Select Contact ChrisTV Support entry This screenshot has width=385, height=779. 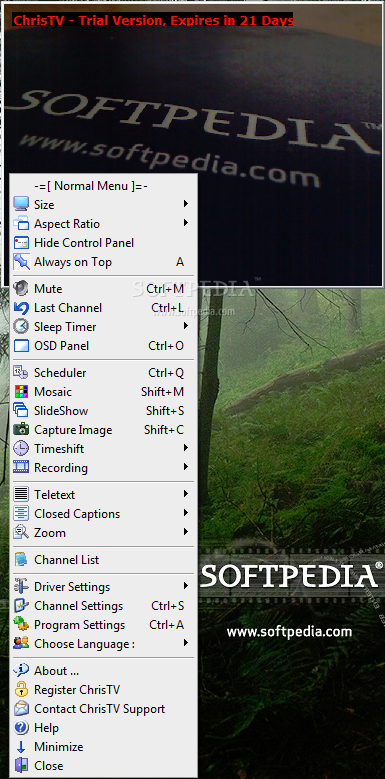click(103, 709)
